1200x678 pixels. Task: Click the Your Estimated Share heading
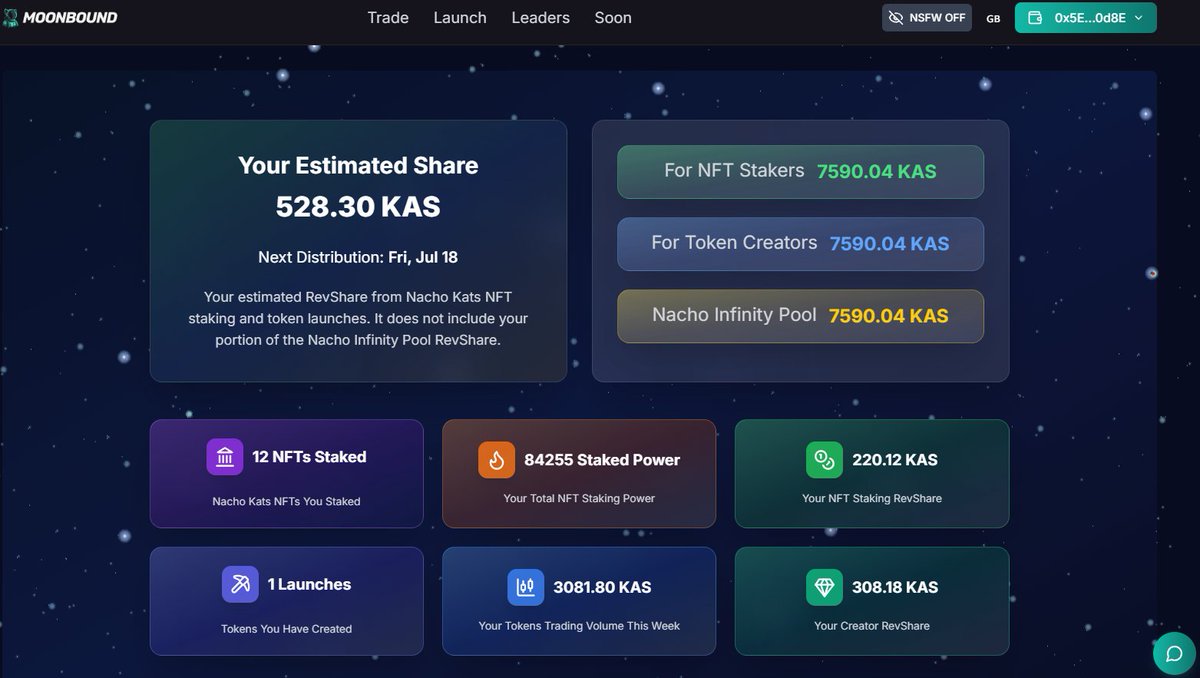pos(358,166)
